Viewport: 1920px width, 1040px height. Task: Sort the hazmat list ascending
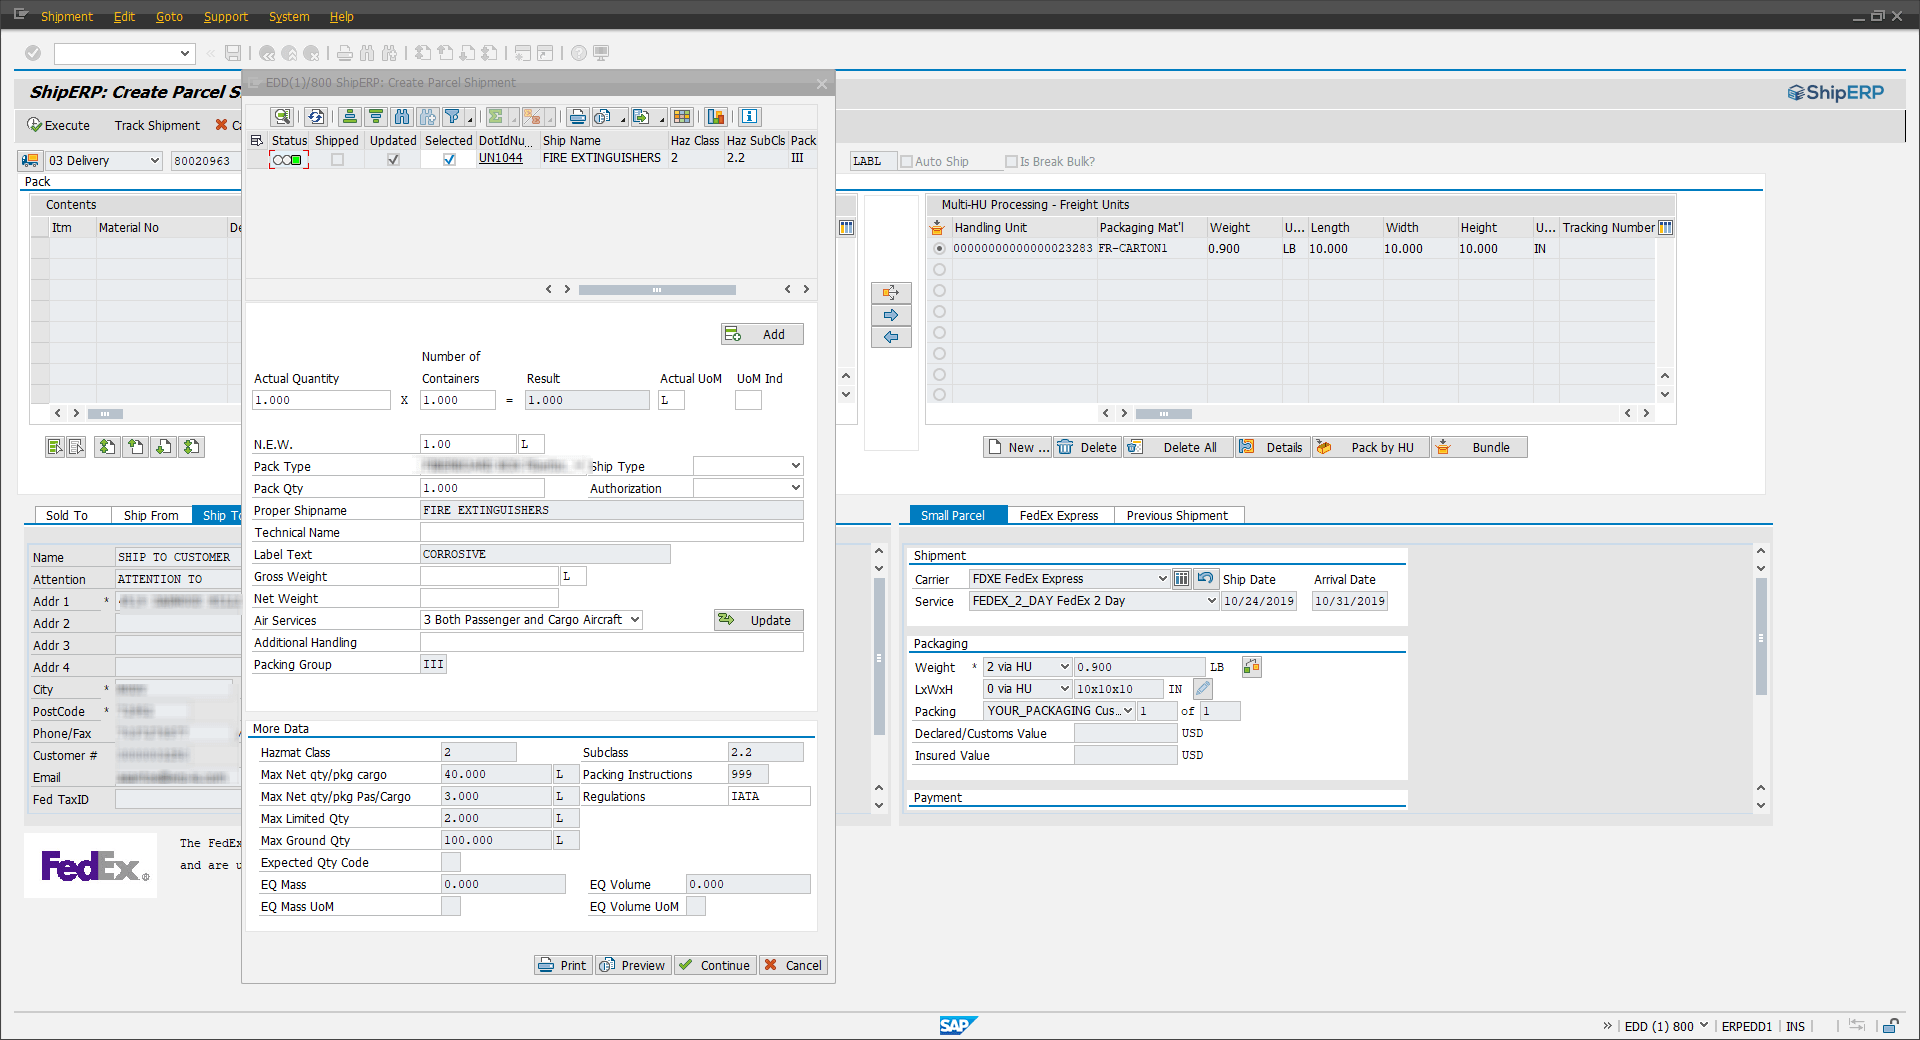click(350, 117)
